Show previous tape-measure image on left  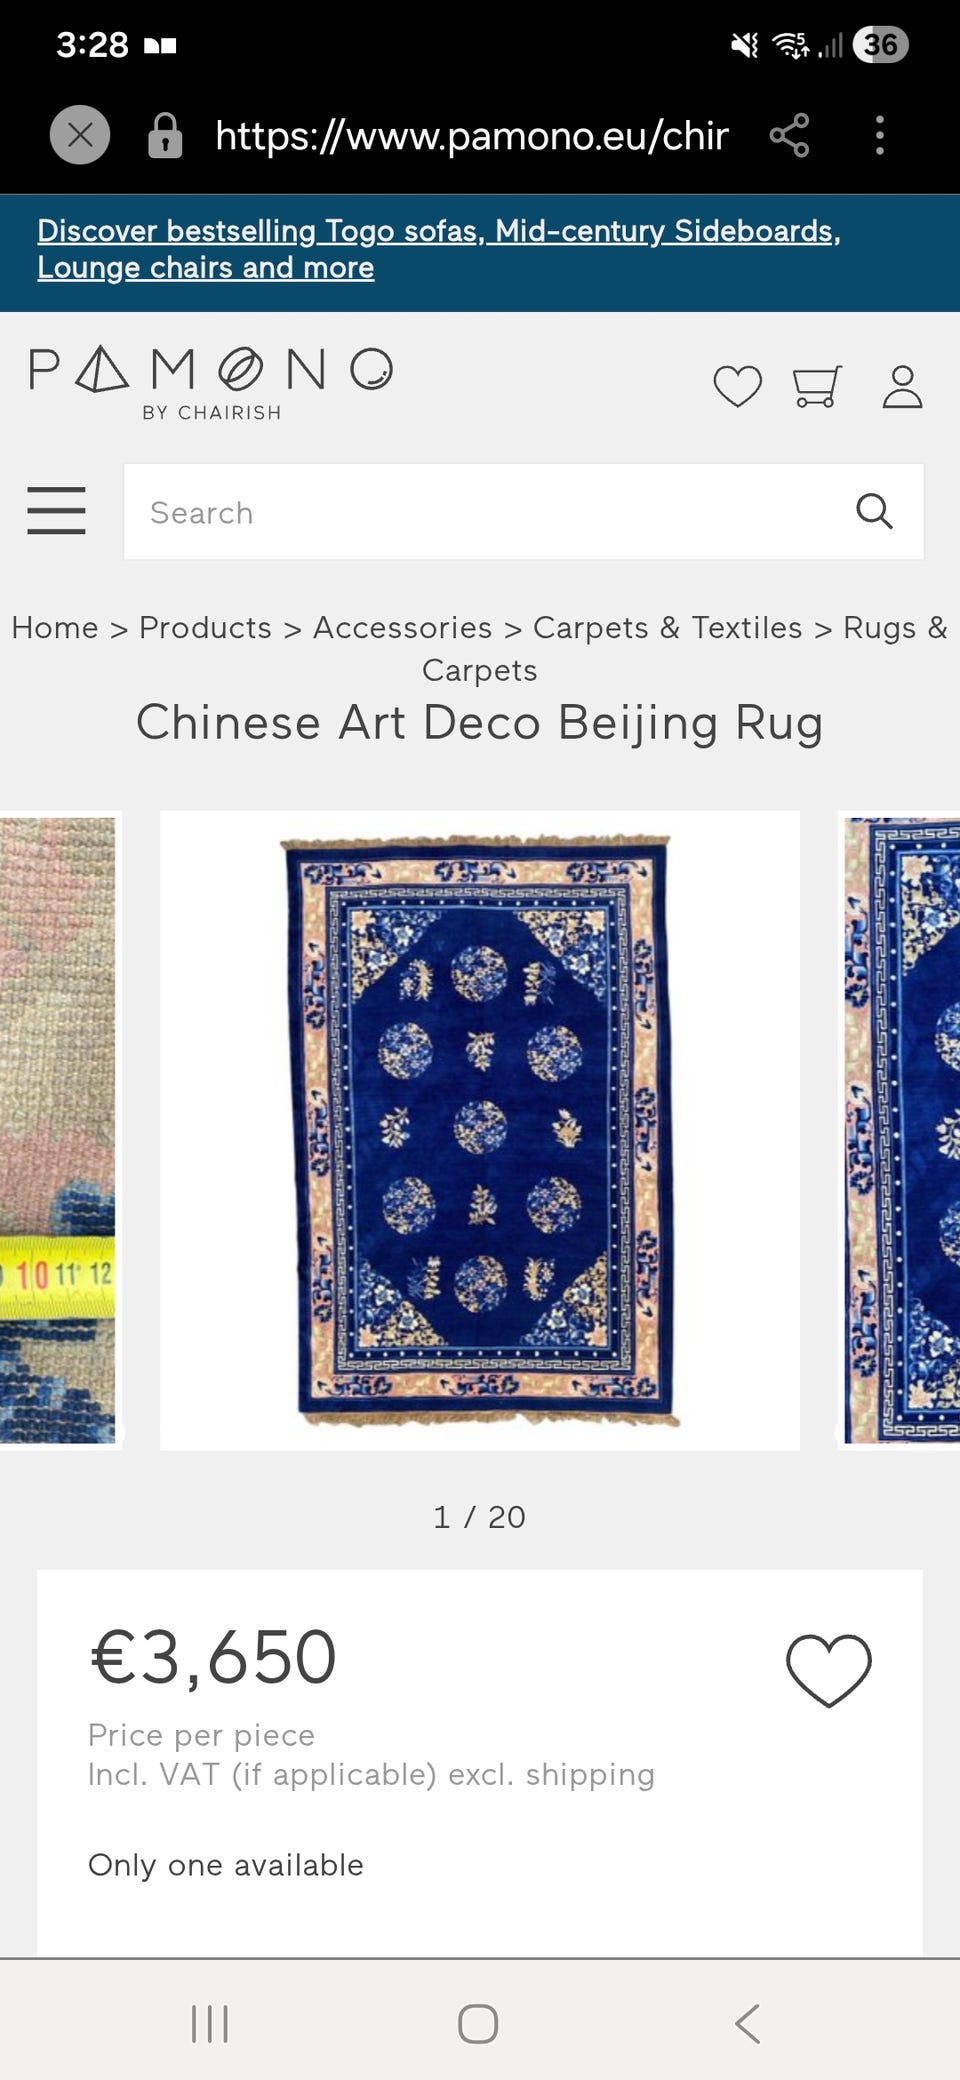(60, 1130)
